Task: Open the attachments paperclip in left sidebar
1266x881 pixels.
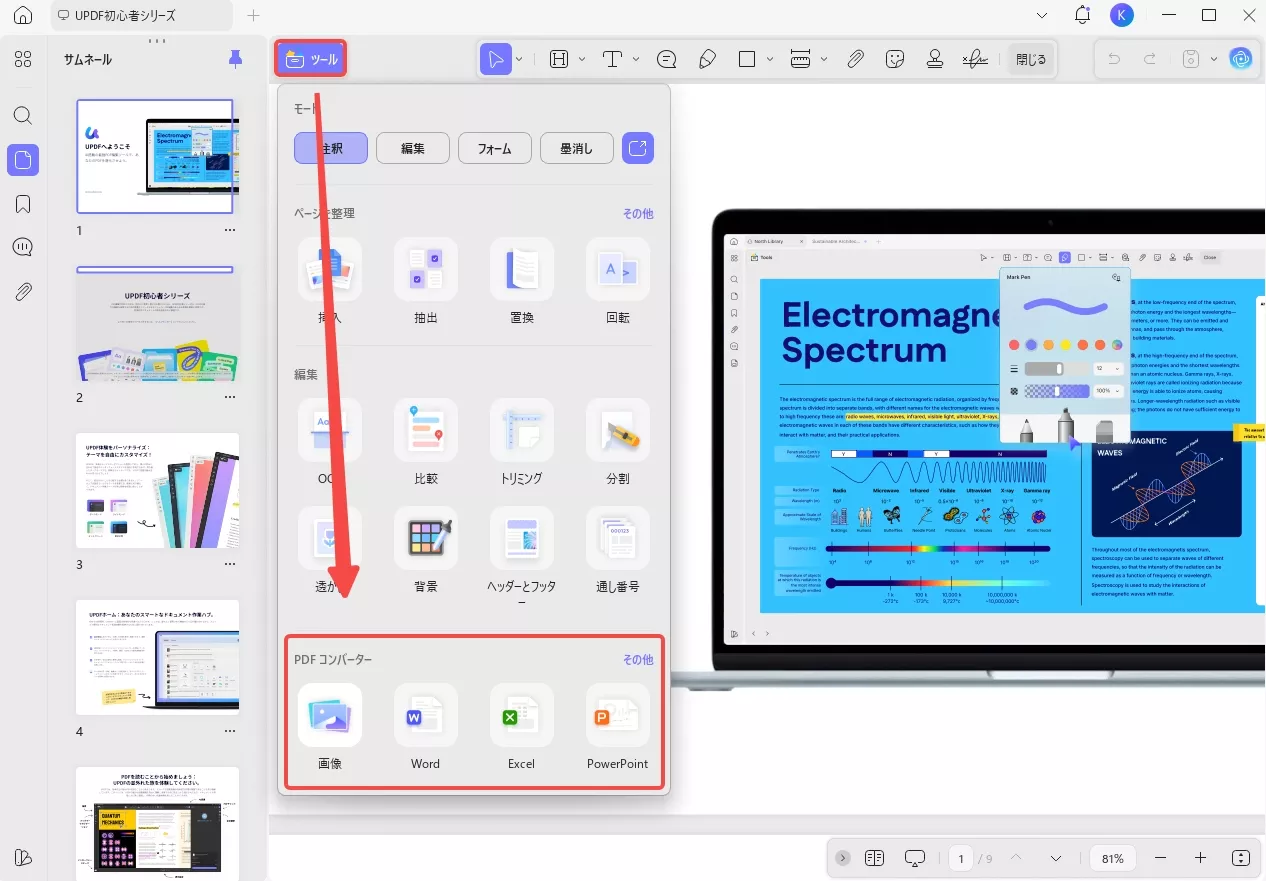Action: [x=23, y=292]
